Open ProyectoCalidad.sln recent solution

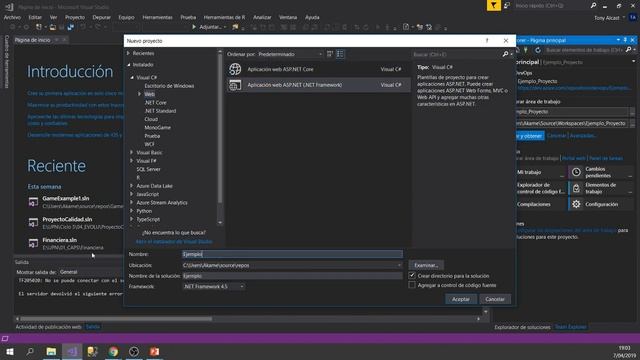click(x=67, y=219)
